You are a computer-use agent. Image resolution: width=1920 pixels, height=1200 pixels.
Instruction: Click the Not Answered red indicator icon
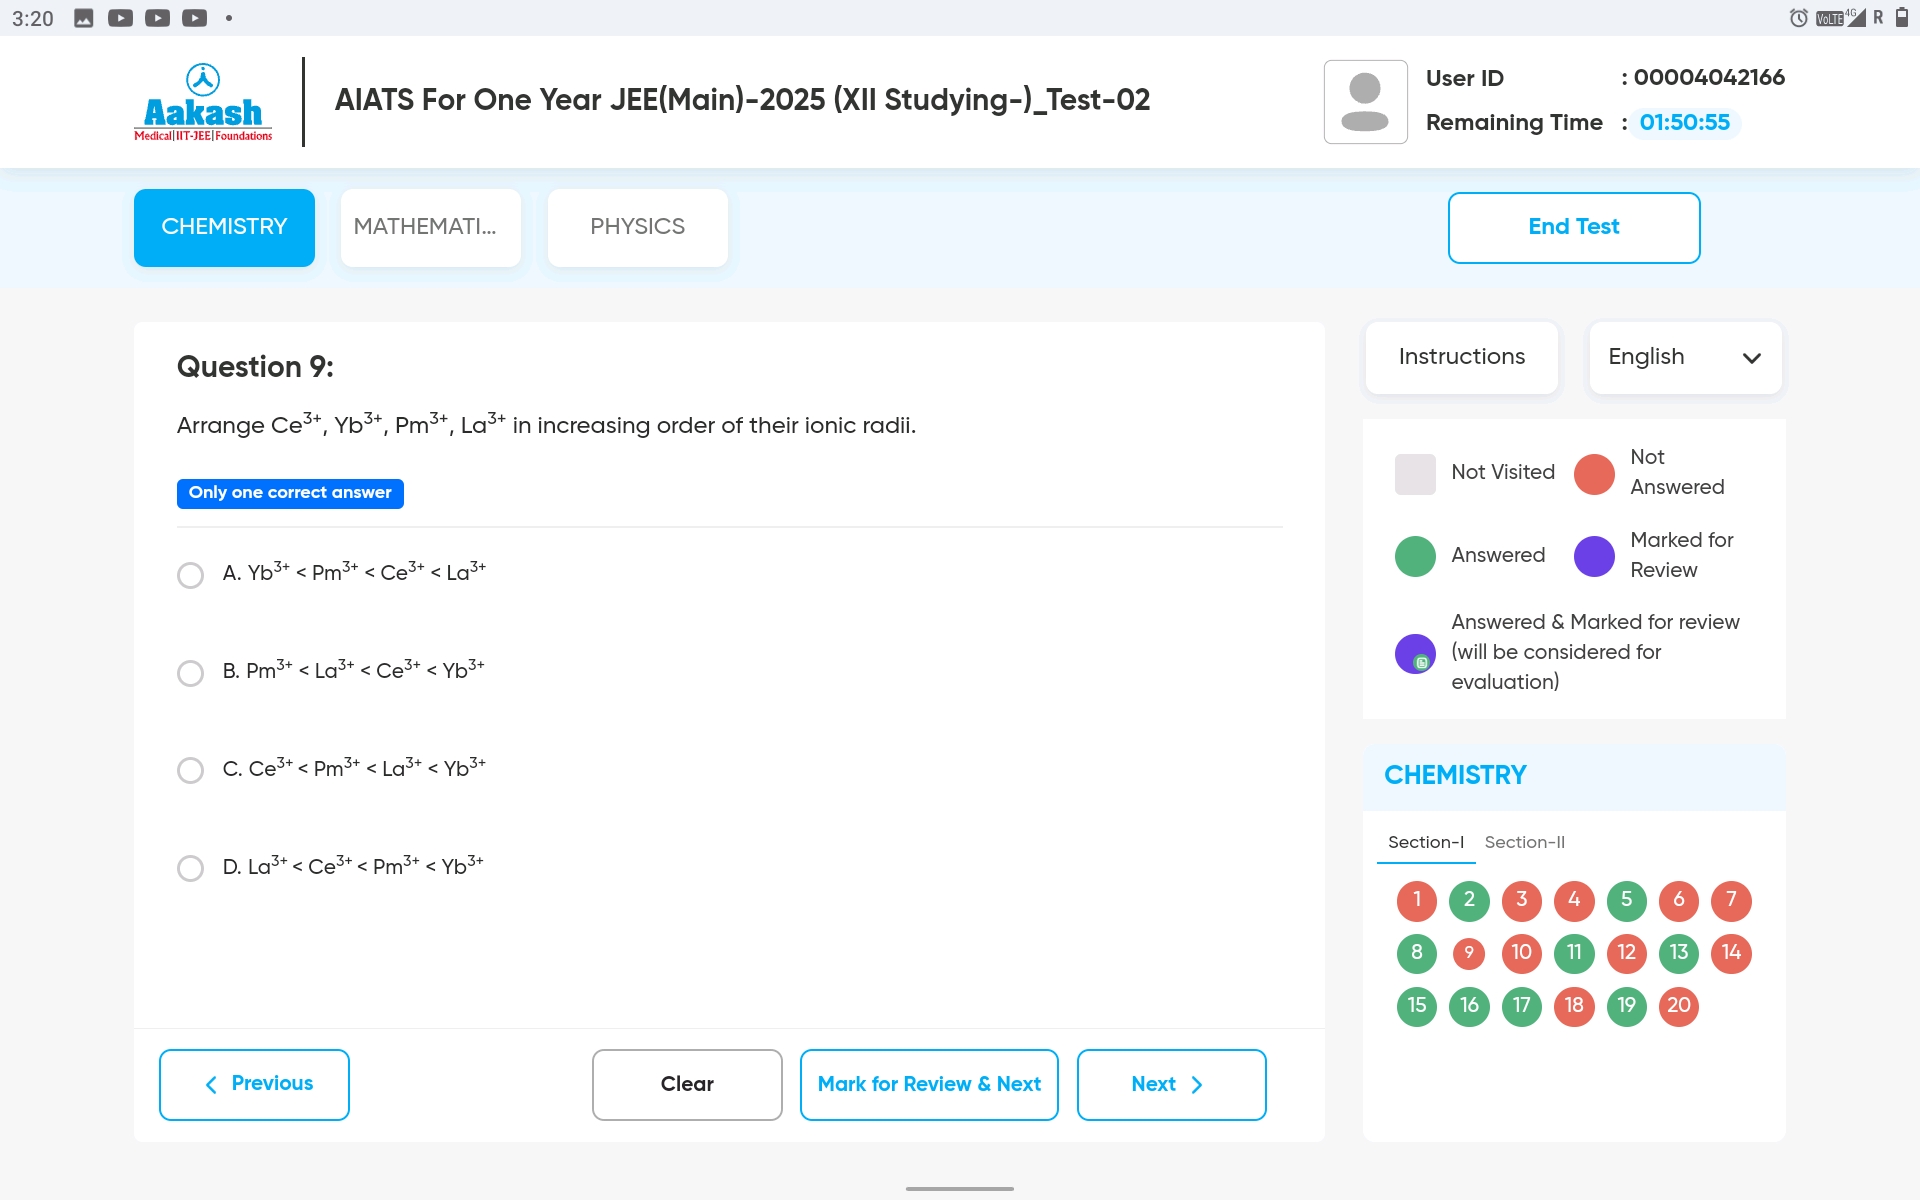coord(1595,471)
